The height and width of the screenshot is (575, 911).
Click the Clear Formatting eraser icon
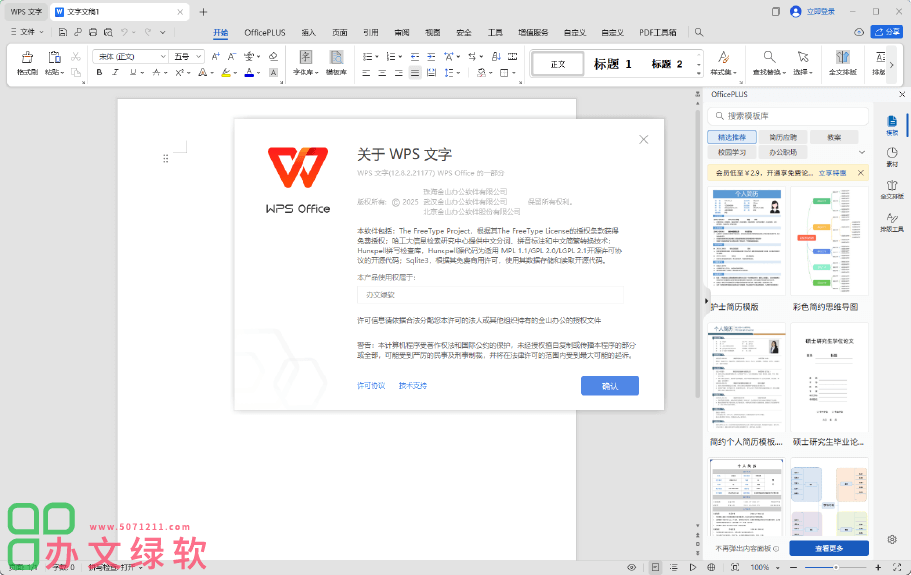[x=273, y=56]
